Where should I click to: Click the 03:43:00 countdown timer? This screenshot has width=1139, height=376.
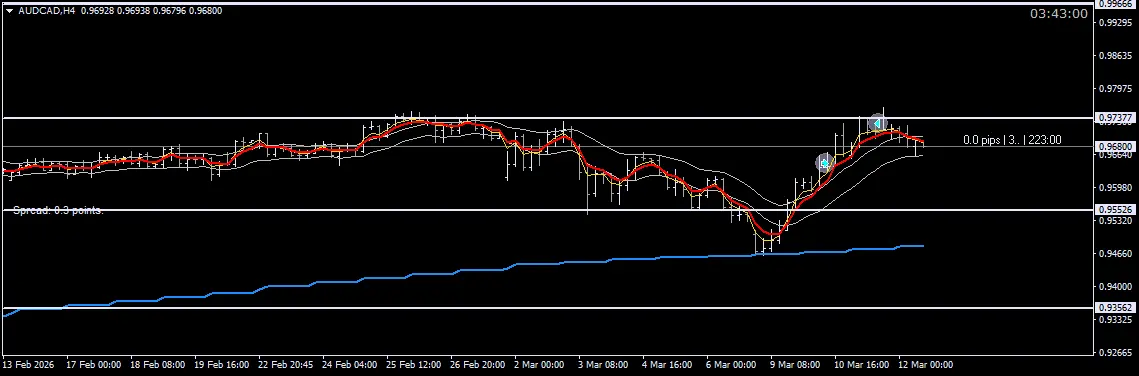[x=1058, y=14]
